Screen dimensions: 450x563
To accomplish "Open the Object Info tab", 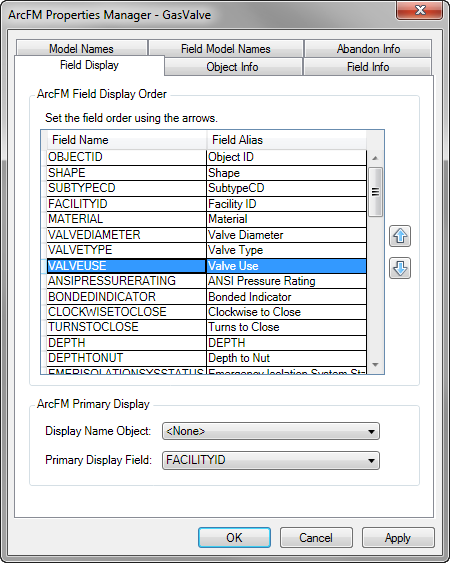I will (x=232, y=67).
